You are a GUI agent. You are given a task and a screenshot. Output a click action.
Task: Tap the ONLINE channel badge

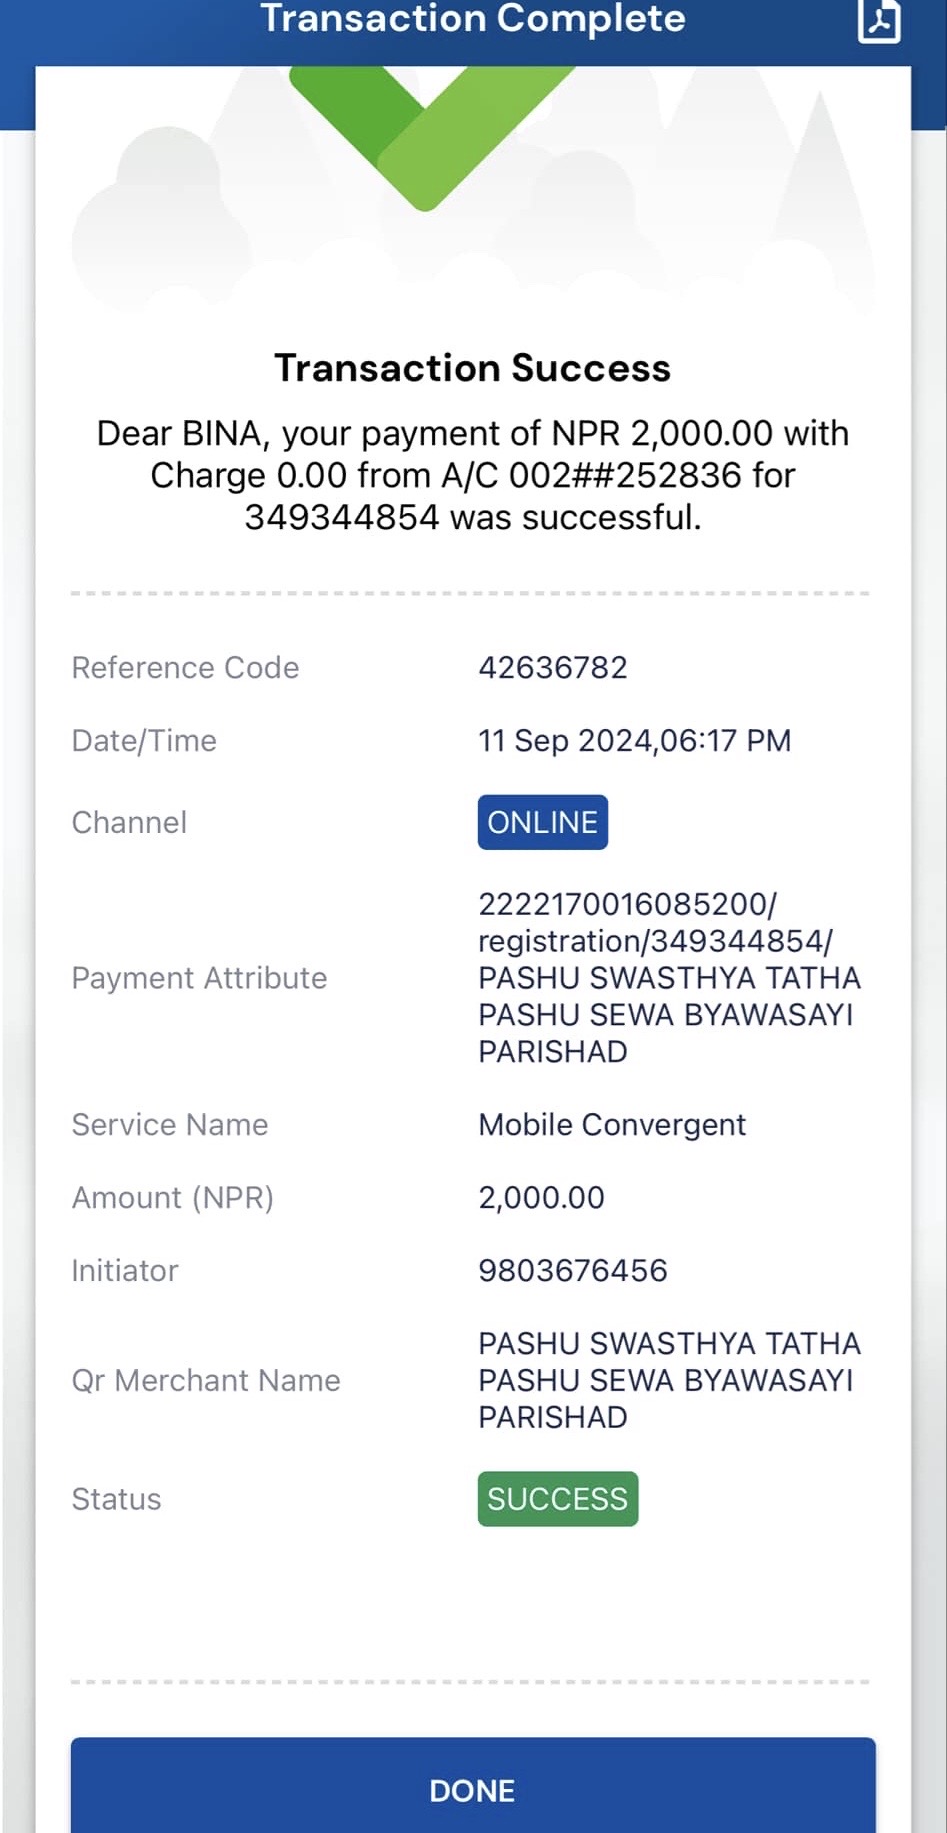click(543, 822)
